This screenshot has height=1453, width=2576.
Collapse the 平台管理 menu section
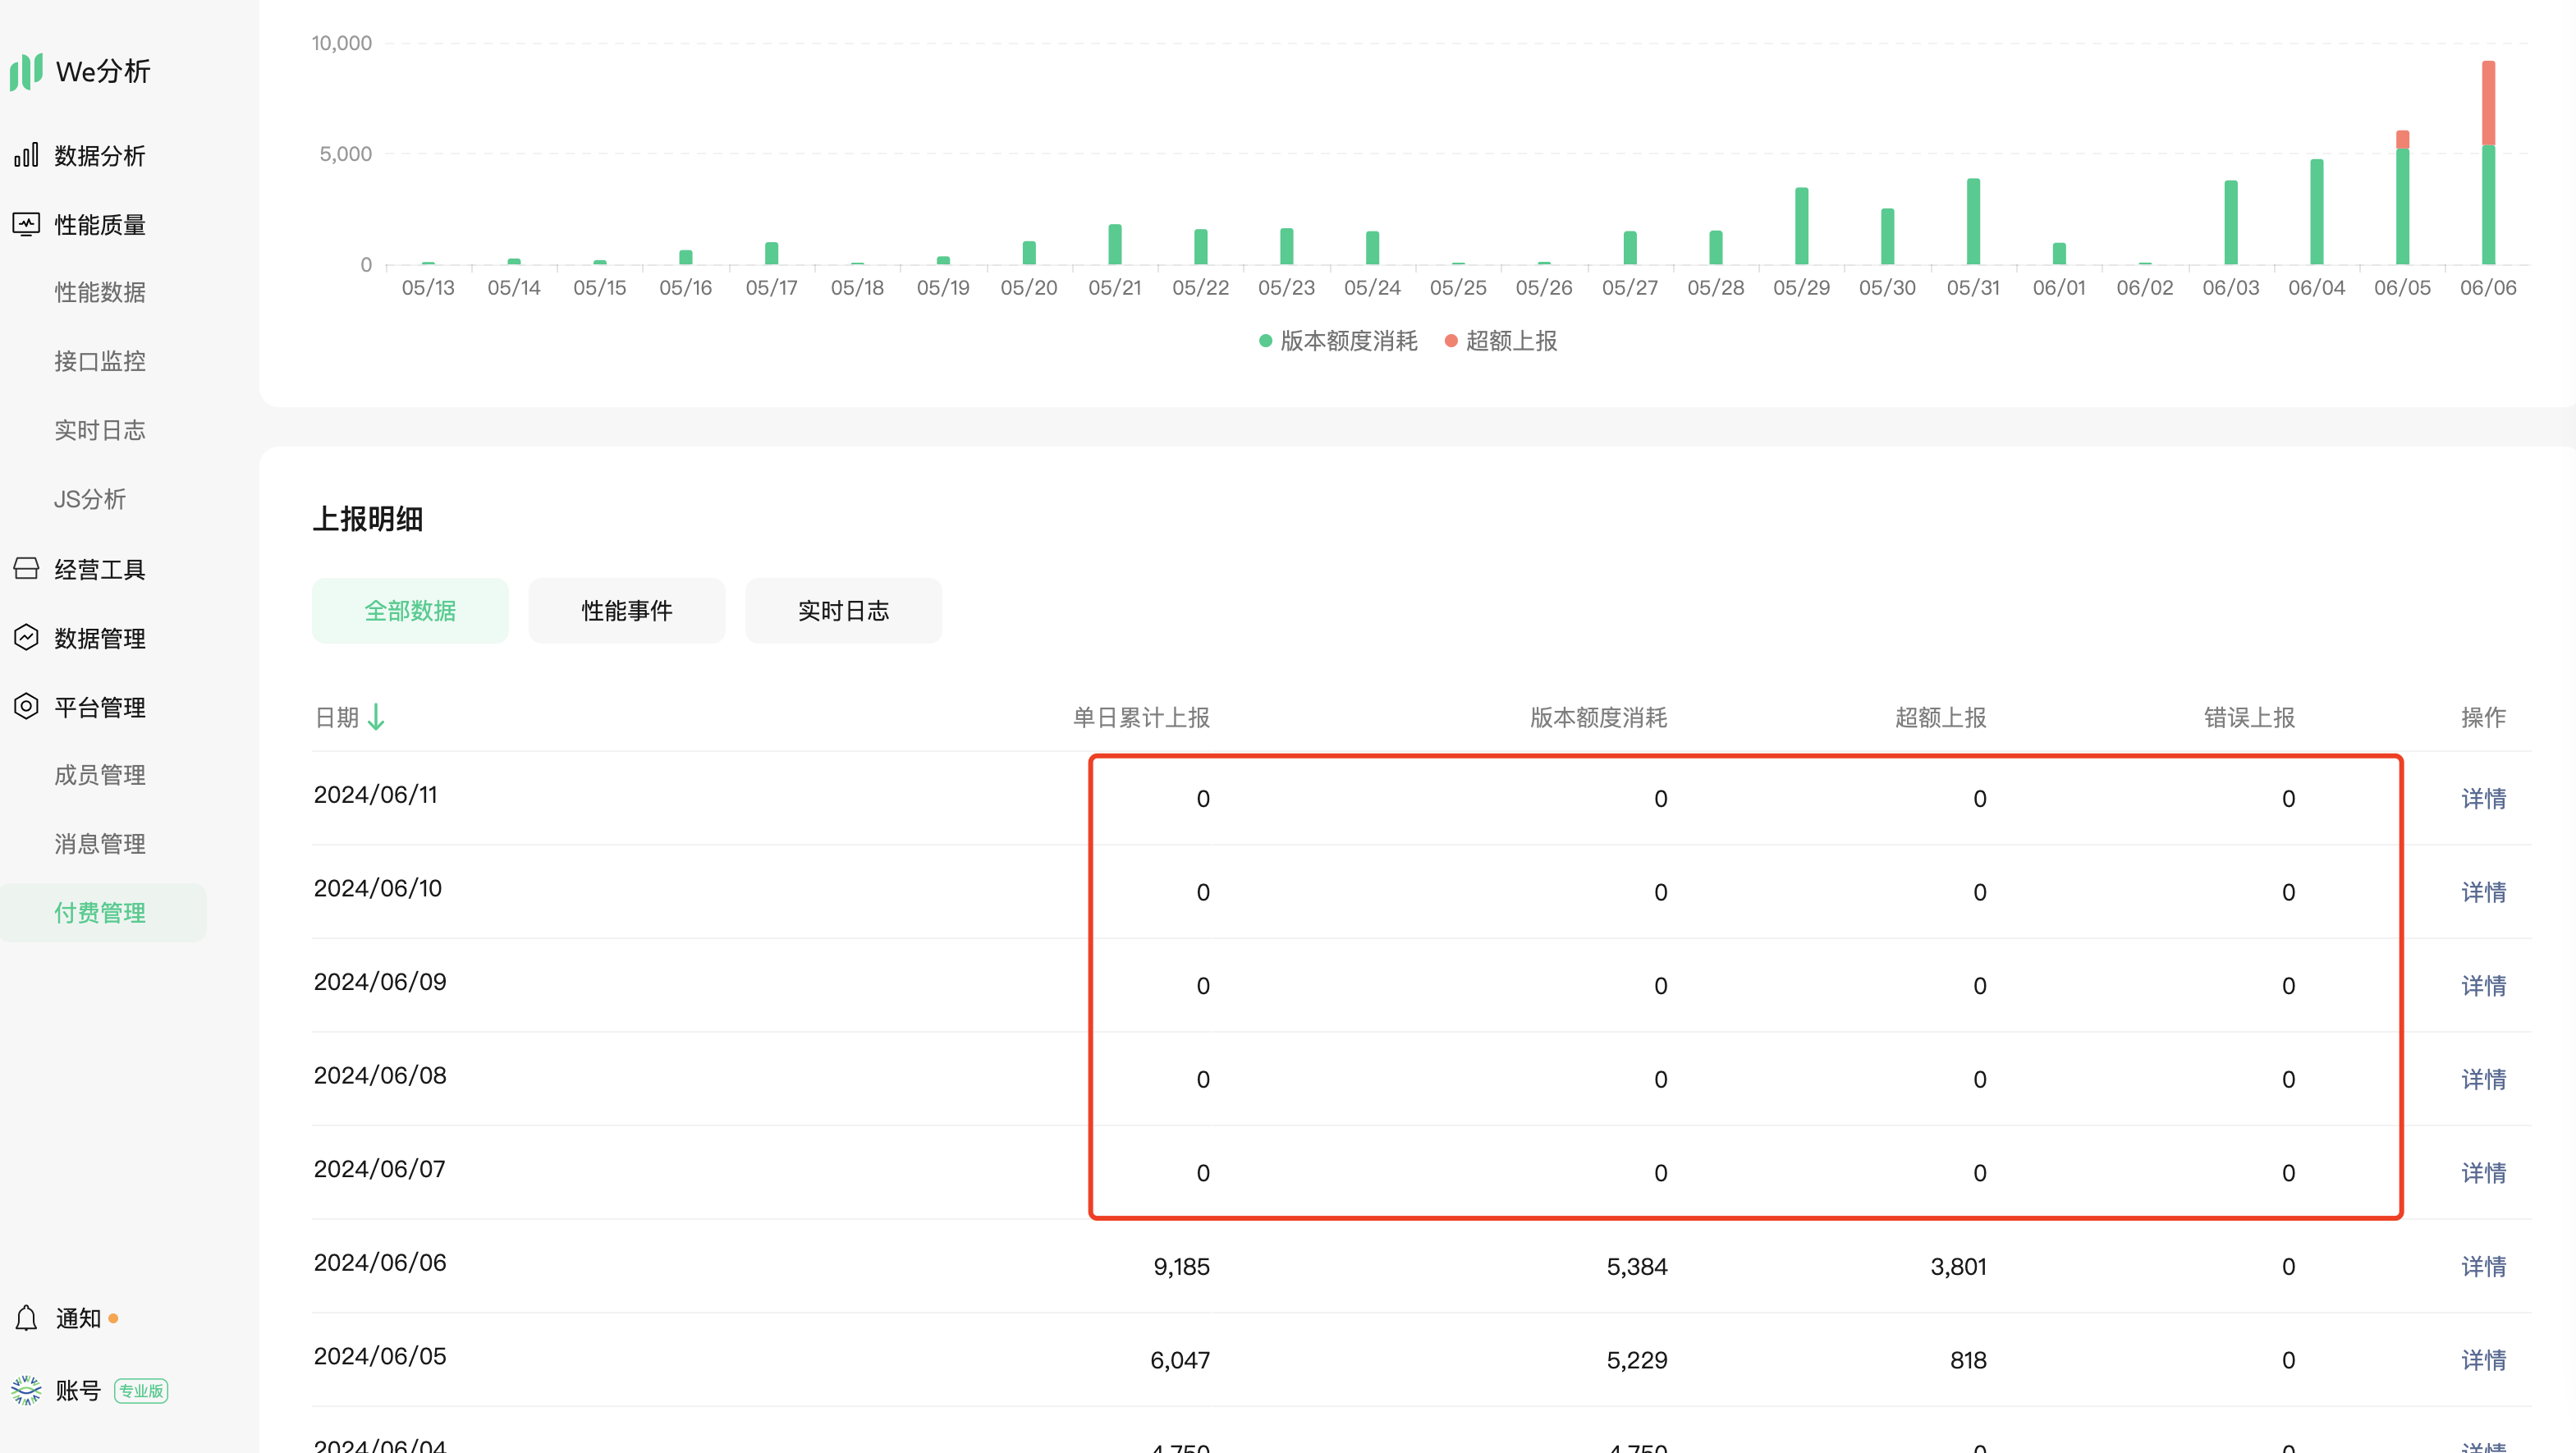[x=99, y=707]
